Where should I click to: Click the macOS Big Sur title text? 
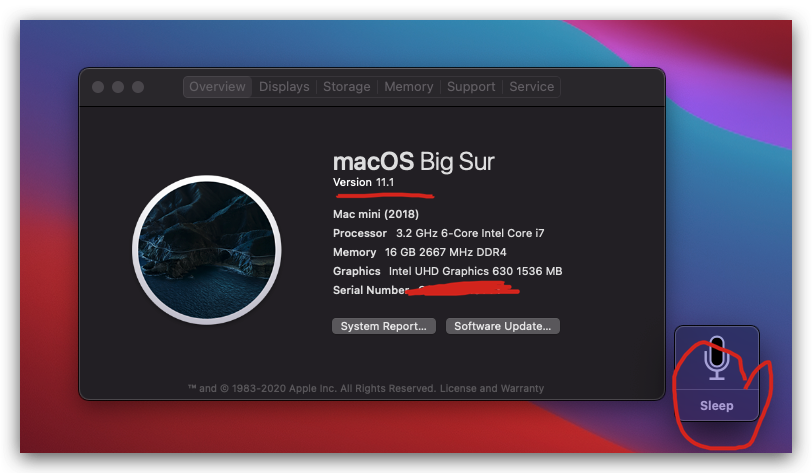click(413, 161)
